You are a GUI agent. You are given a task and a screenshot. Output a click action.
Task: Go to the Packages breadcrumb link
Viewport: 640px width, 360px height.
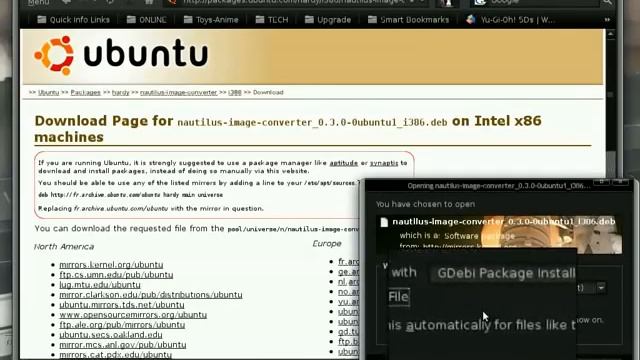point(85,93)
